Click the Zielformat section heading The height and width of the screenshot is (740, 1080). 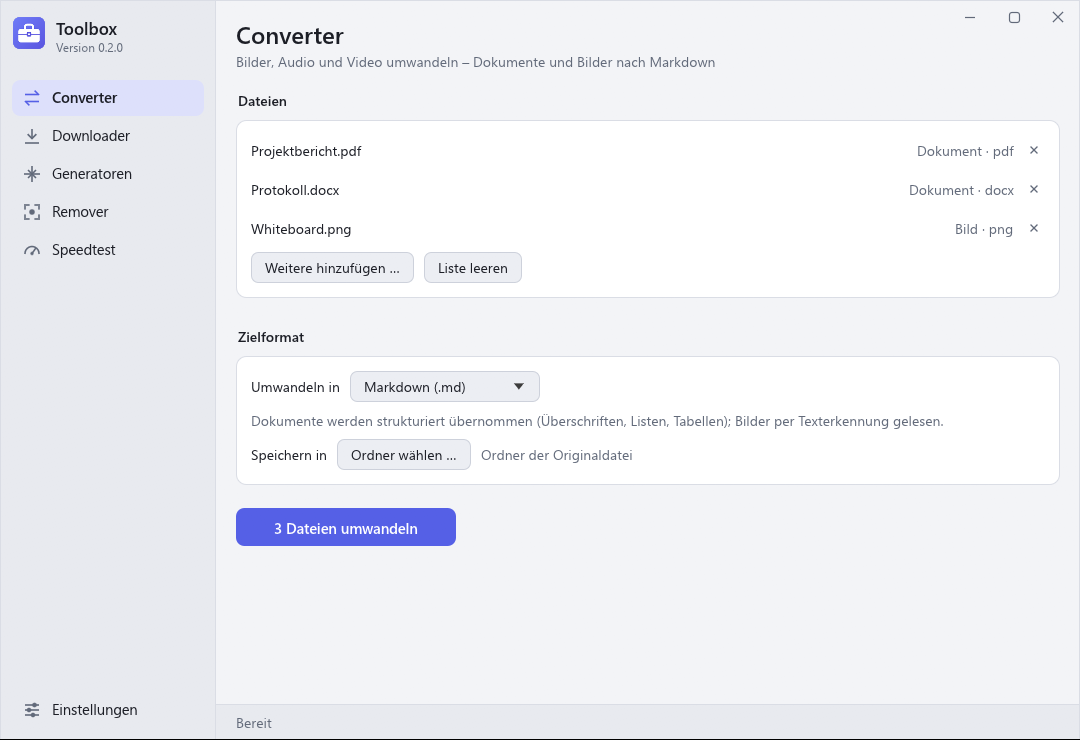(x=271, y=337)
